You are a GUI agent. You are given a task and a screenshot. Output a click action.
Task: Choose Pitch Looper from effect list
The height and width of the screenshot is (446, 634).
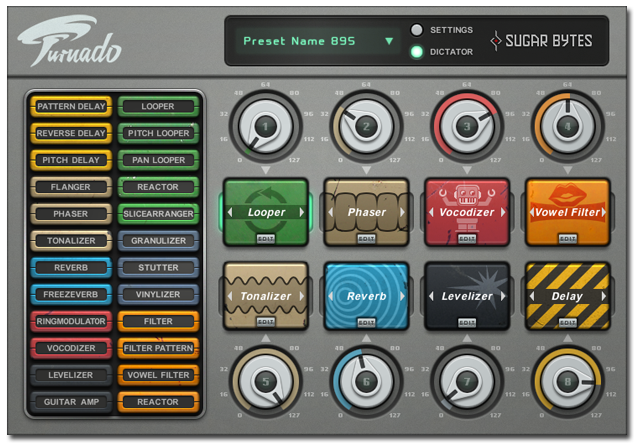(158, 133)
